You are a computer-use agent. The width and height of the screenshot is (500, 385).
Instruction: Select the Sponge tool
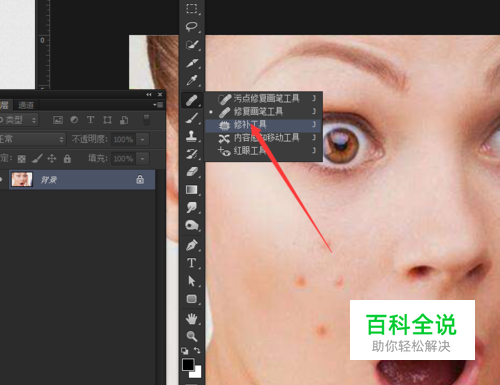tap(192, 226)
